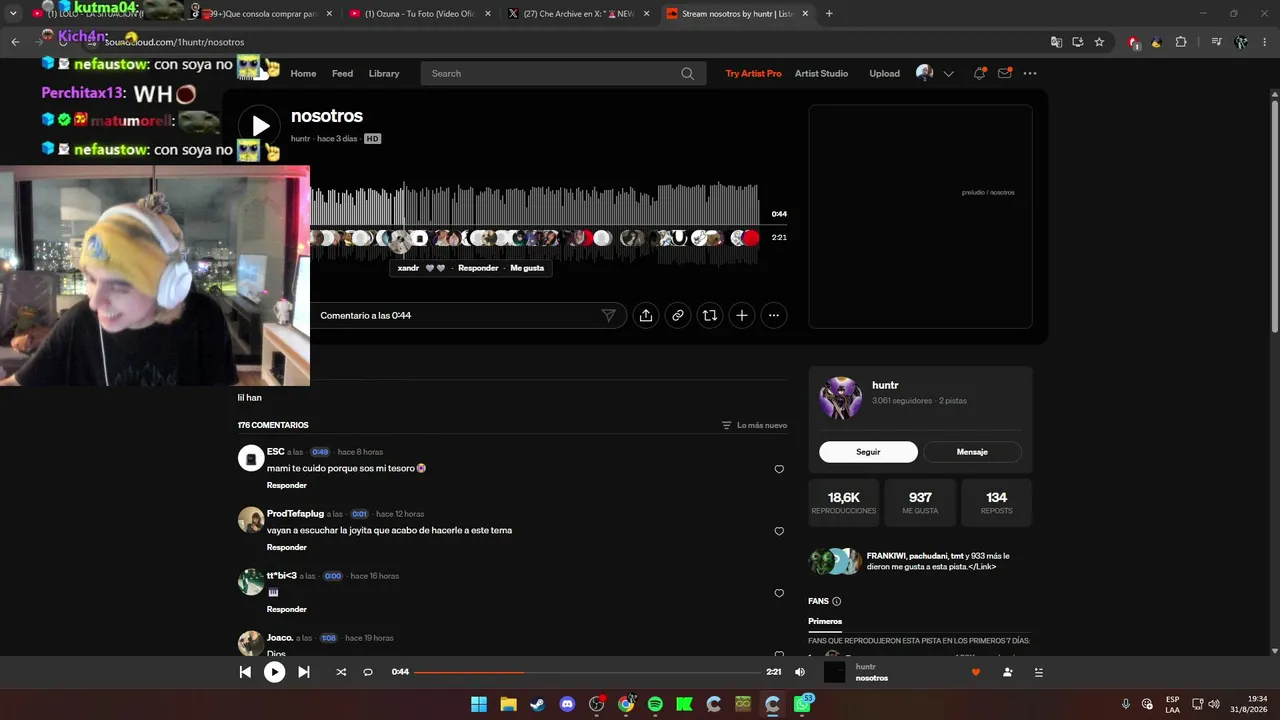Translate this page with the translate icon
Image resolution: width=1280 pixels, height=720 pixels.
pyautogui.click(x=1056, y=42)
